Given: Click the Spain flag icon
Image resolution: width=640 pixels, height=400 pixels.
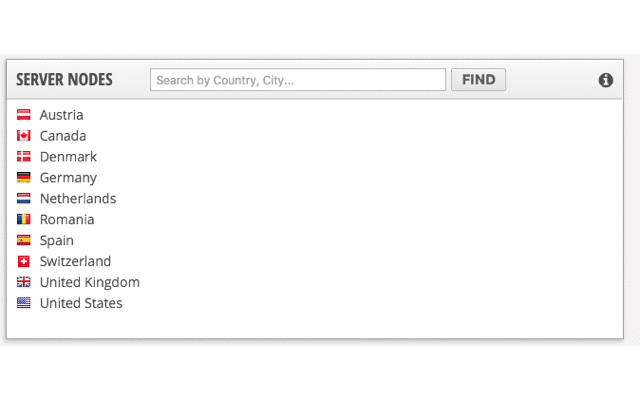Looking at the screenshot, I should [24, 241].
